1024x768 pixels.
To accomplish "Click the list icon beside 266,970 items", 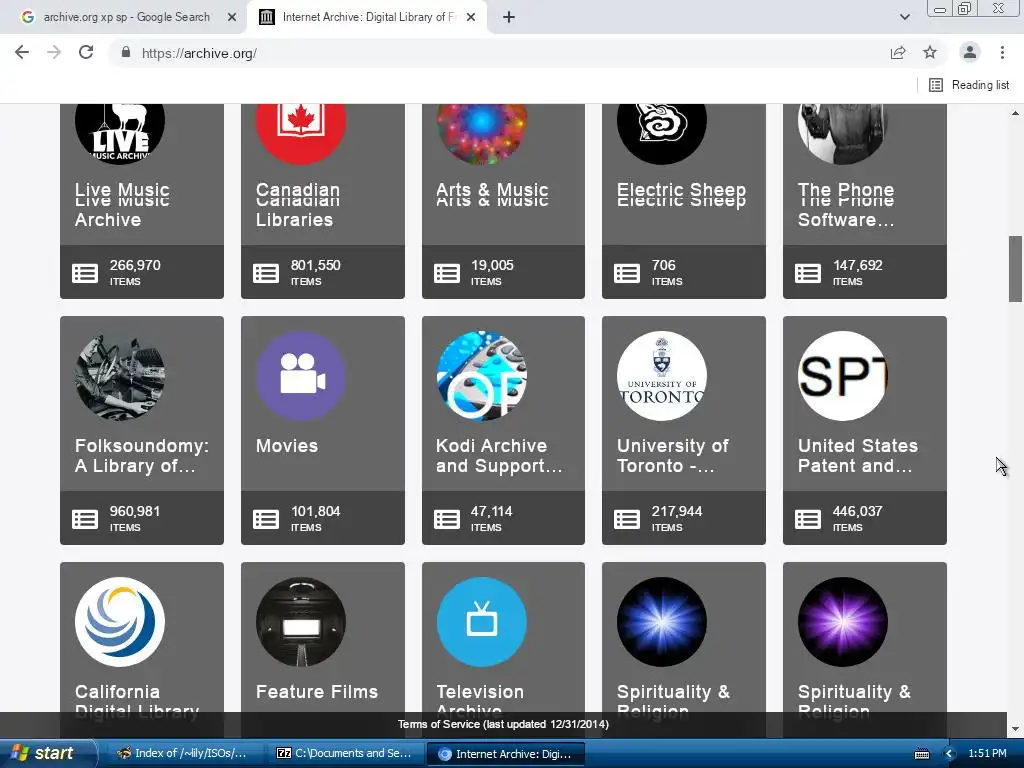I will 85,273.
